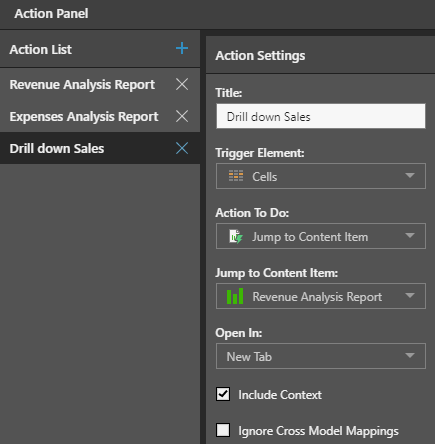Expand the Action To Do dropdown arrow

click(x=410, y=236)
